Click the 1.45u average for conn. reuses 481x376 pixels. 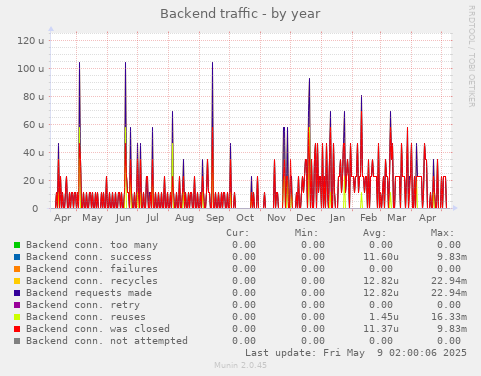click(384, 317)
